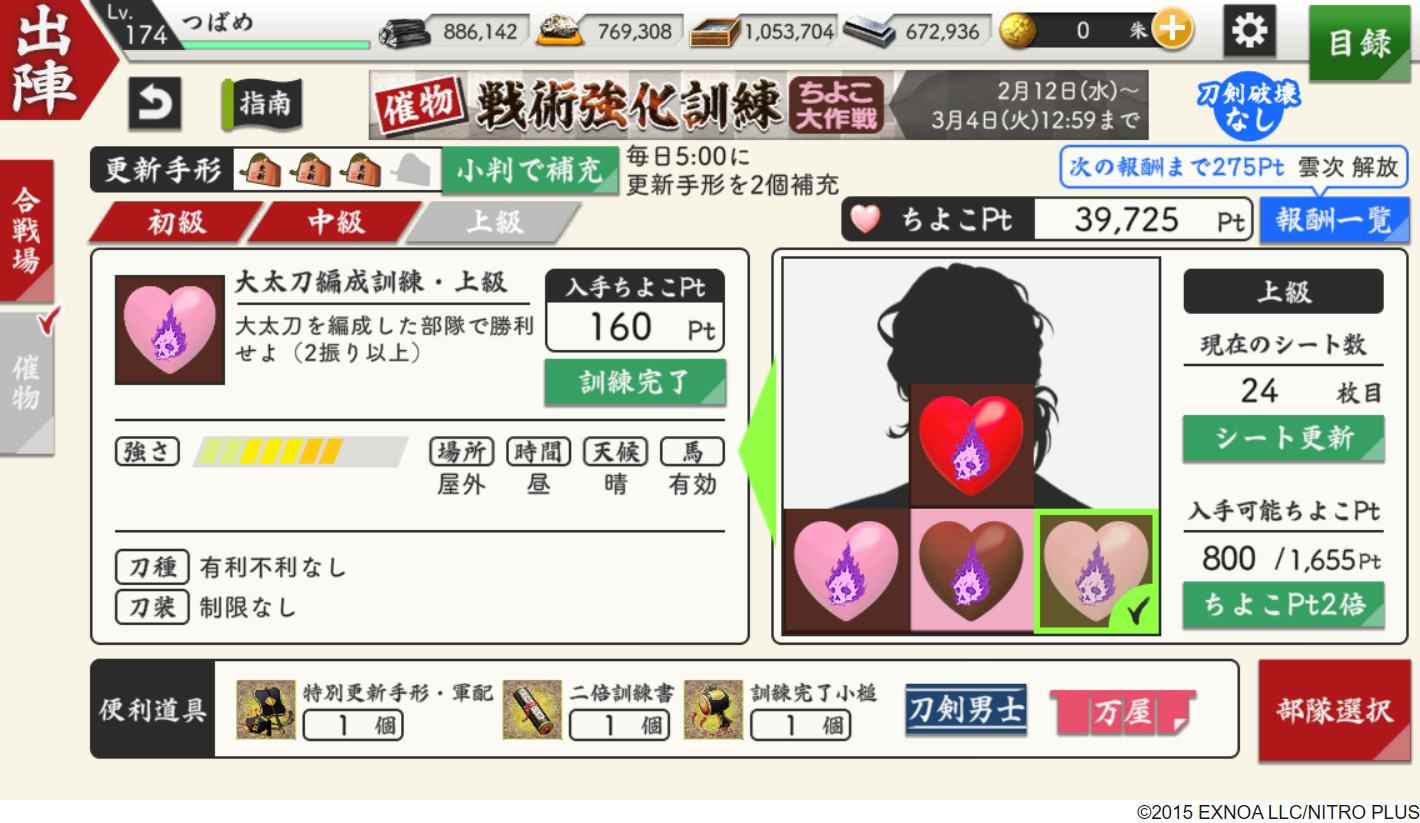1420x823 pixels.
Task: Click the 部隊選択 button
Action: tap(1333, 710)
